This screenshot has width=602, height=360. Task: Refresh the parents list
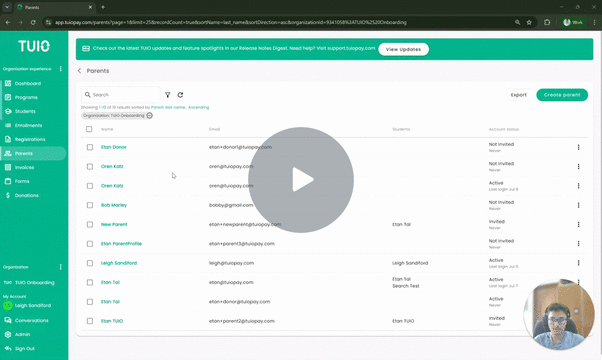click(180, 95)
